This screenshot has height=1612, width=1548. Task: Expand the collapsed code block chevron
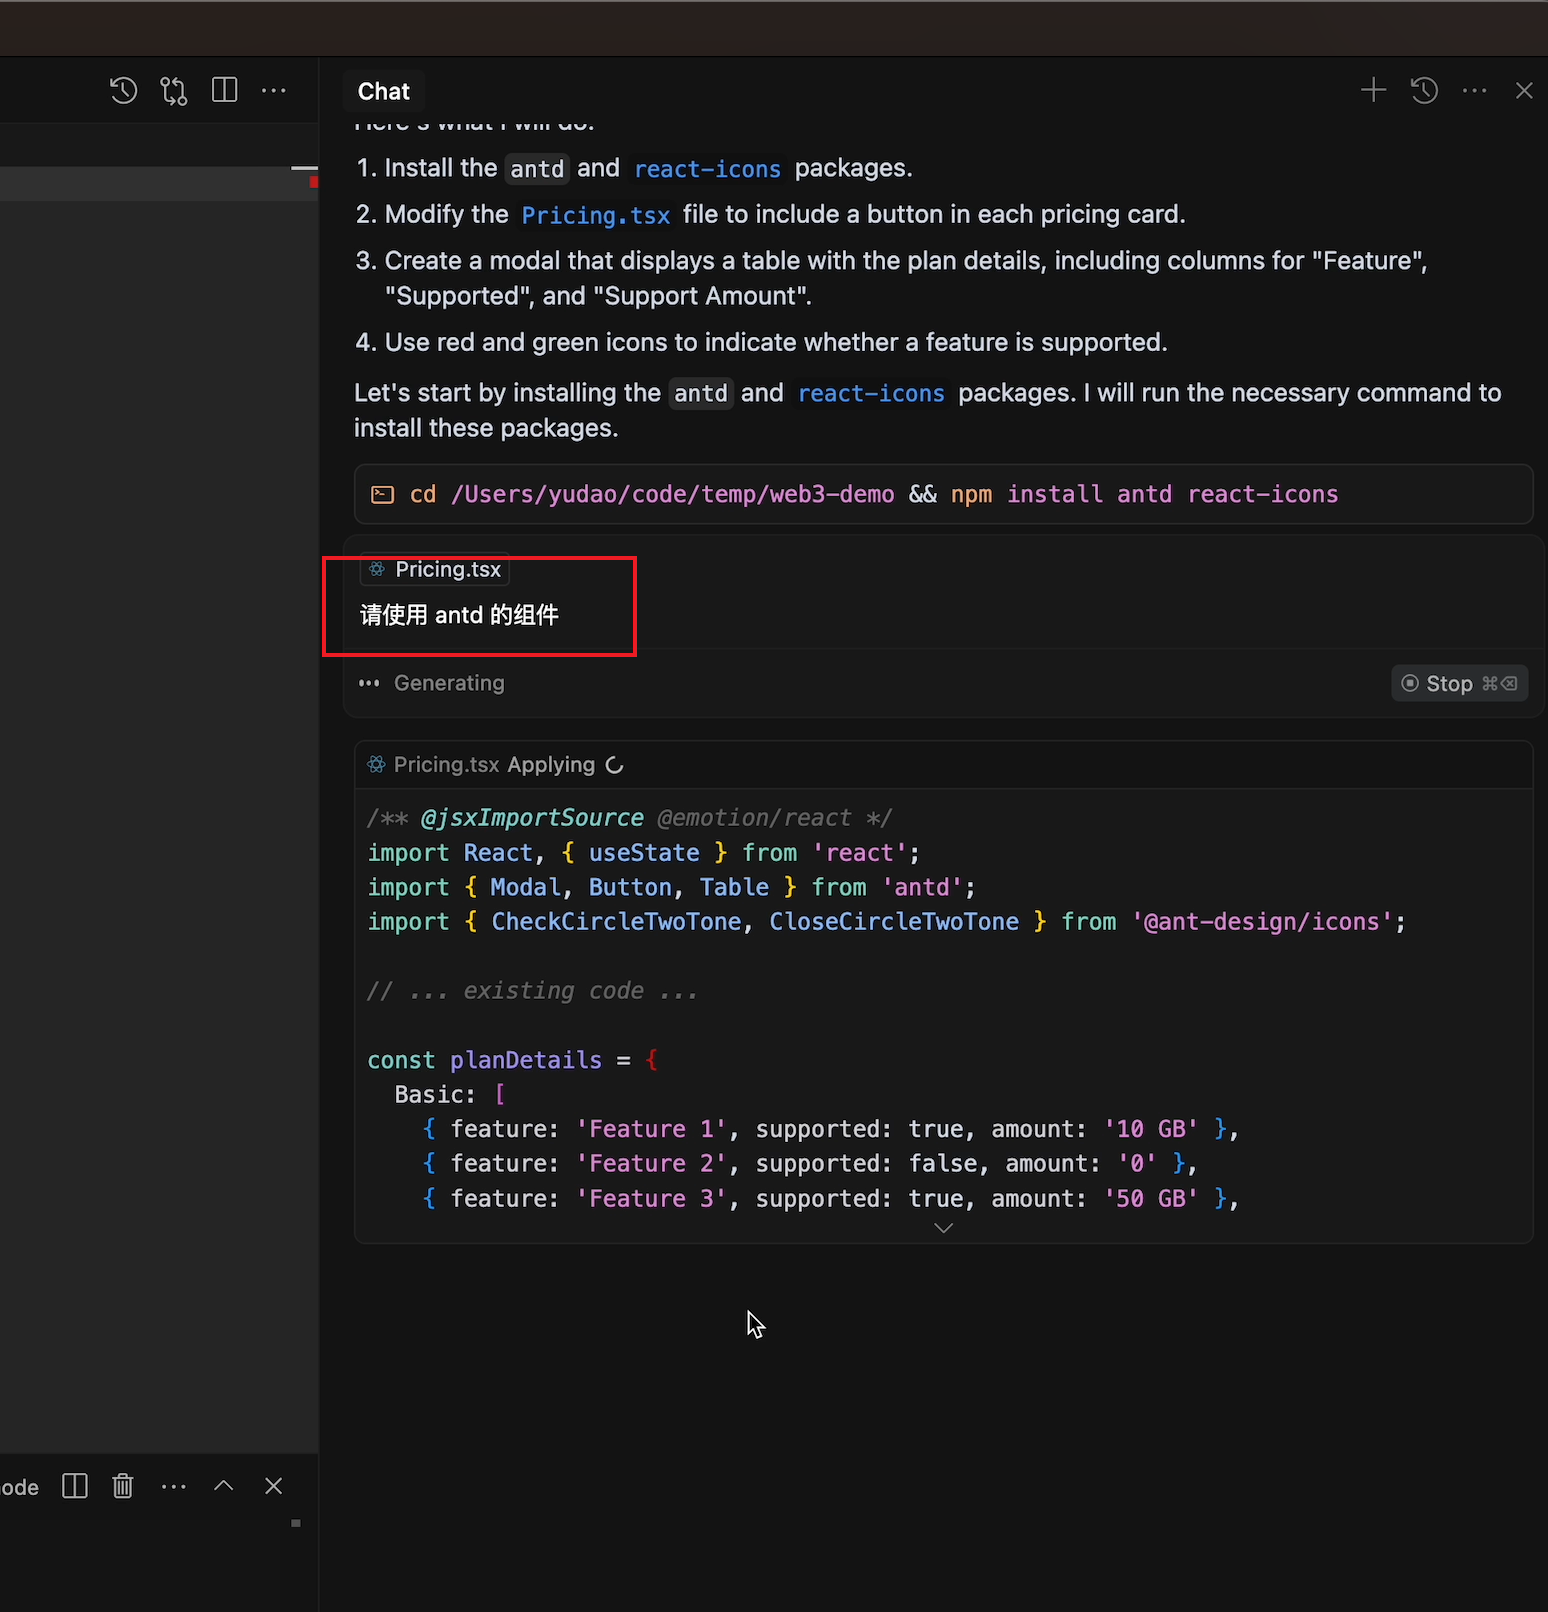(943, 1228)
